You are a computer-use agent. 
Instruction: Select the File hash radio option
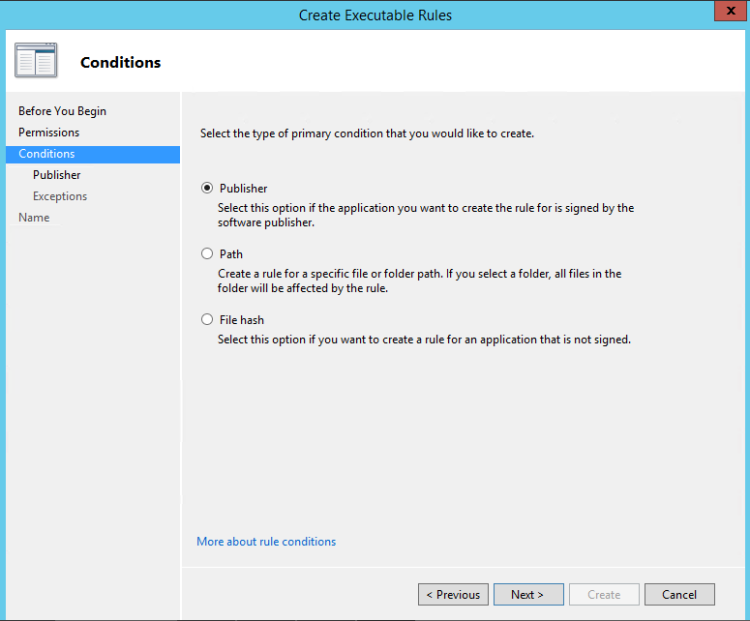[207, 320]
